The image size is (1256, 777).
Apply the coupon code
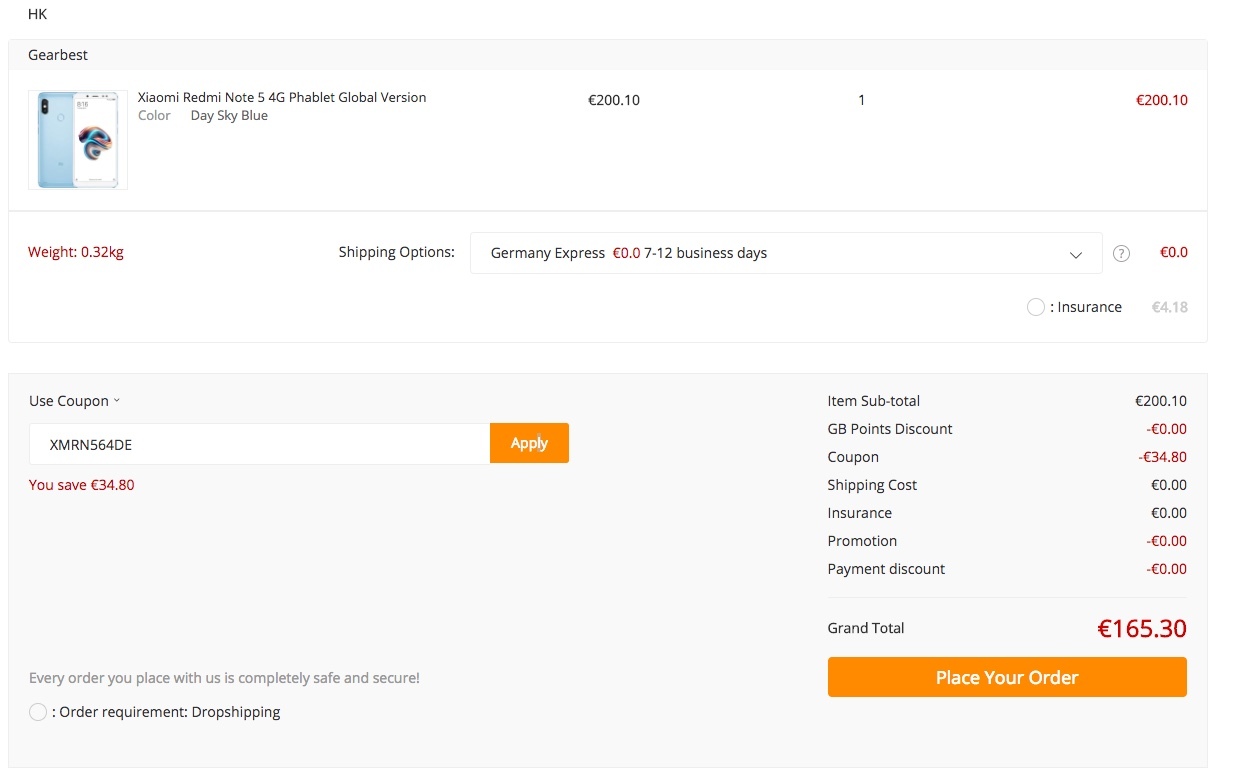529,443
